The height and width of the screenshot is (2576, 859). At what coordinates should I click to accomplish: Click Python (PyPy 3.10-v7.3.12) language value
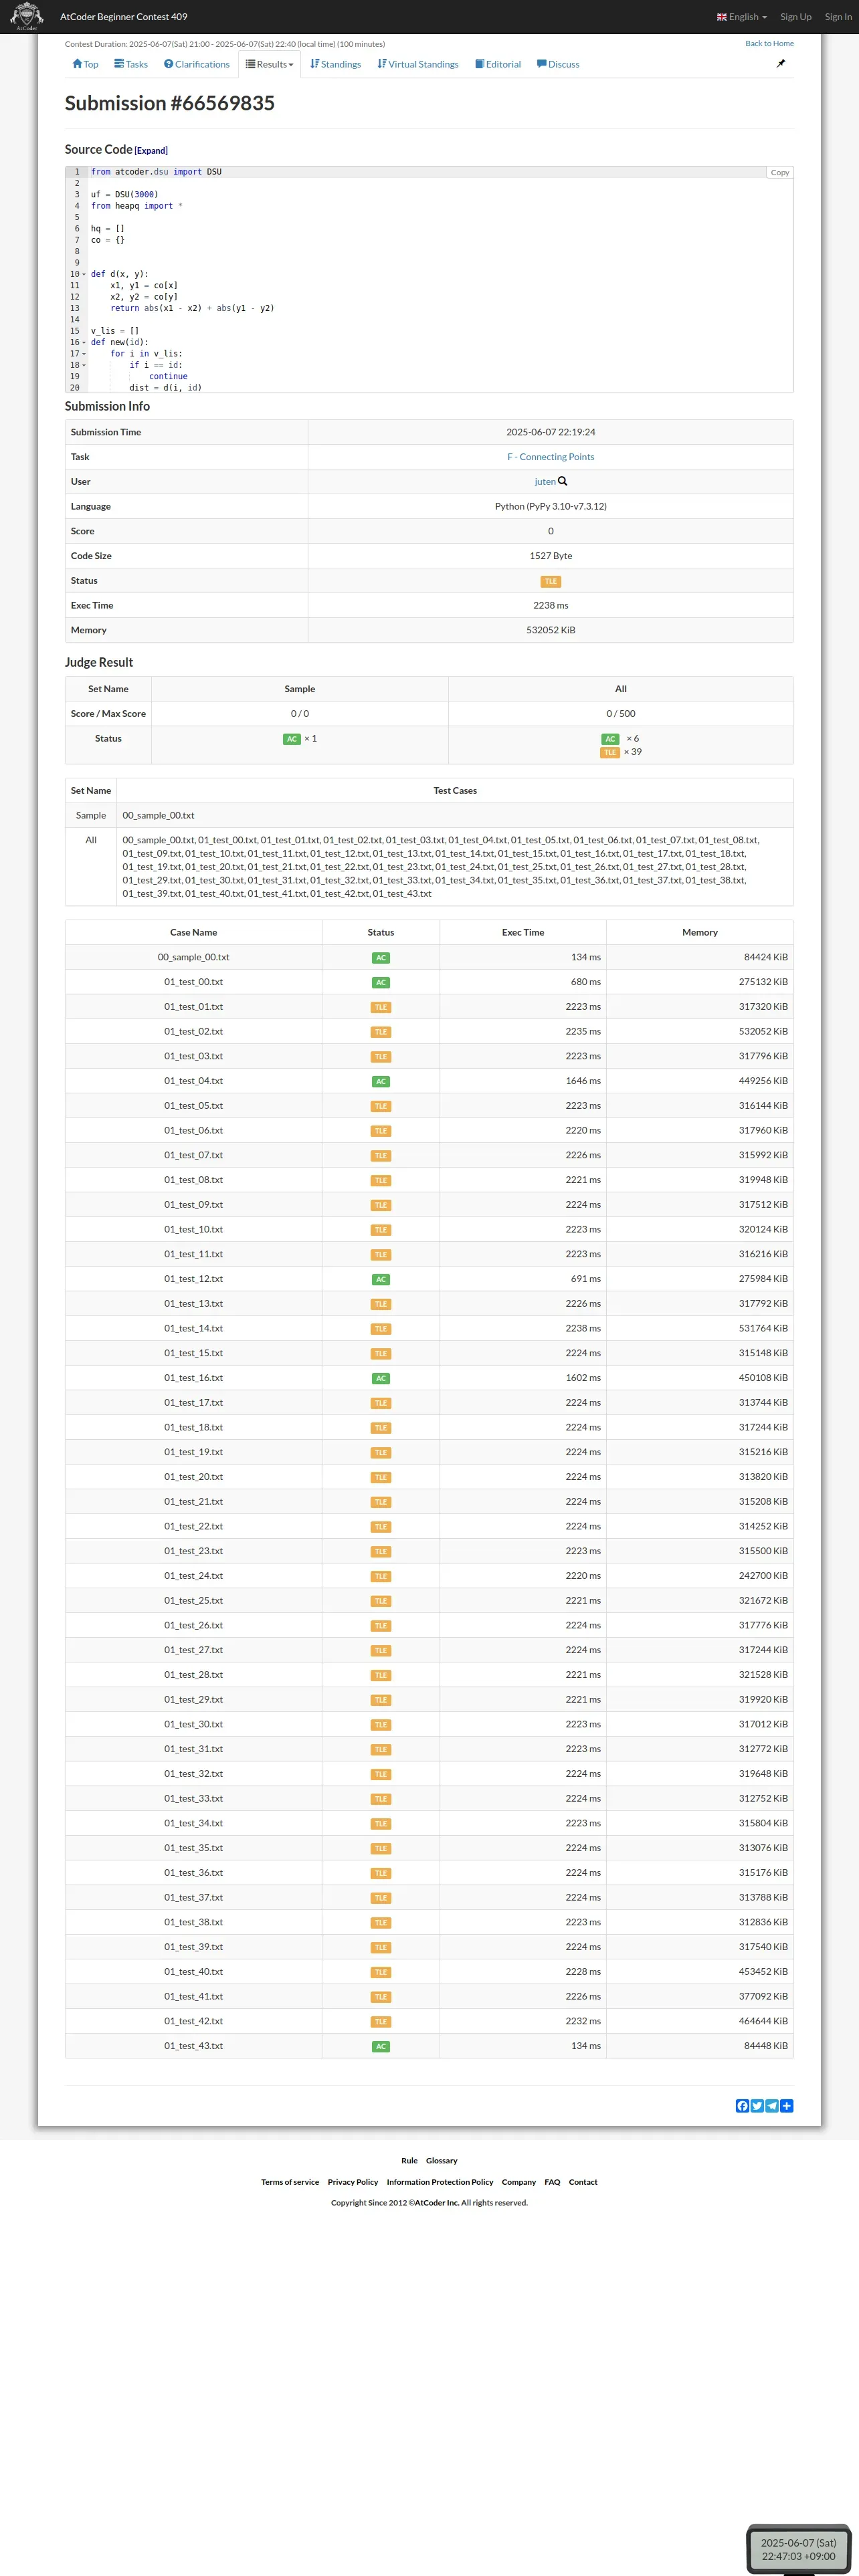[550, 507]
